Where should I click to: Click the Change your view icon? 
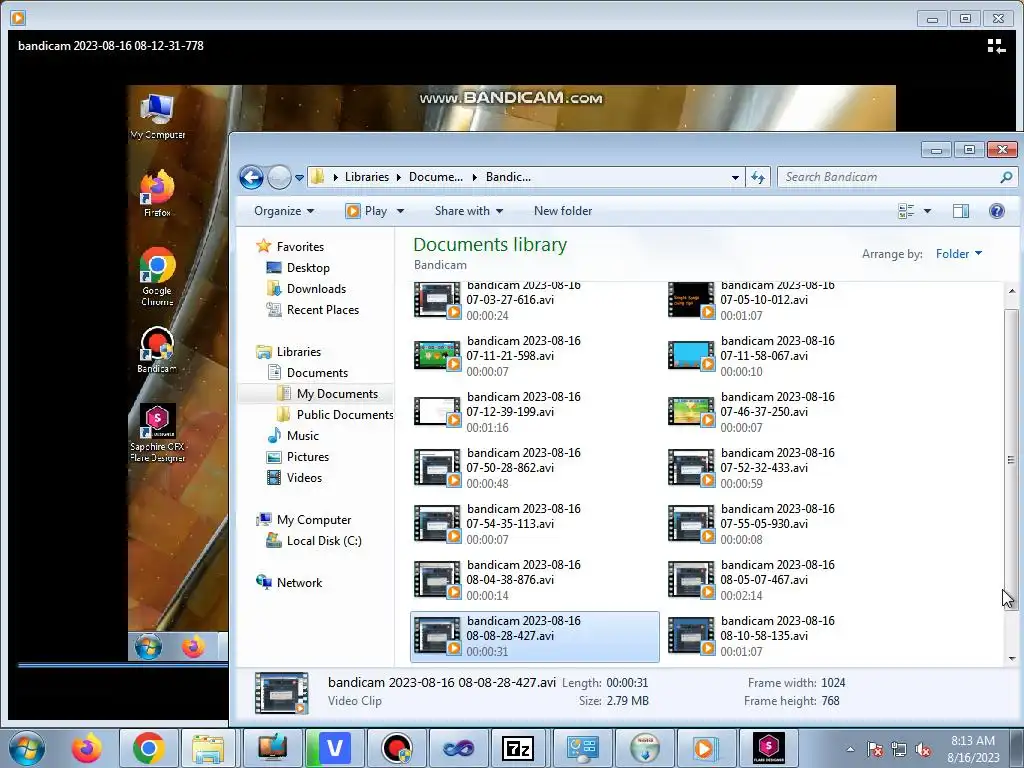[906, 211]
